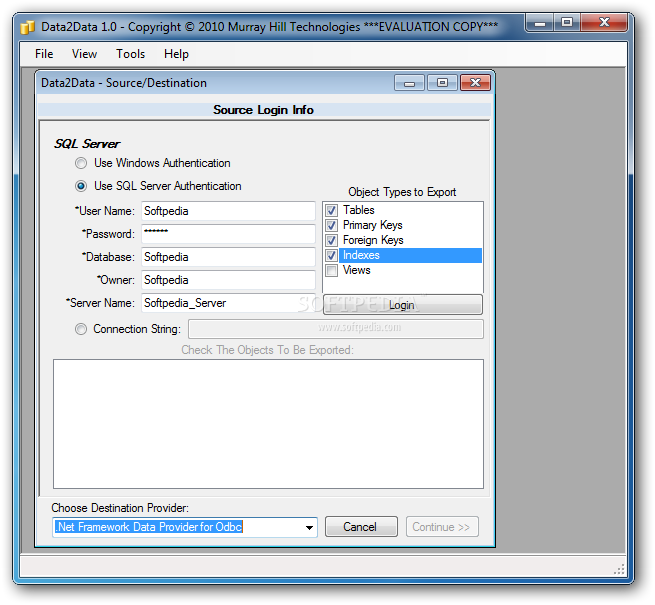Close the Source/Destination child window
This screenshot has width=655, height=605.
click(475, 83)
